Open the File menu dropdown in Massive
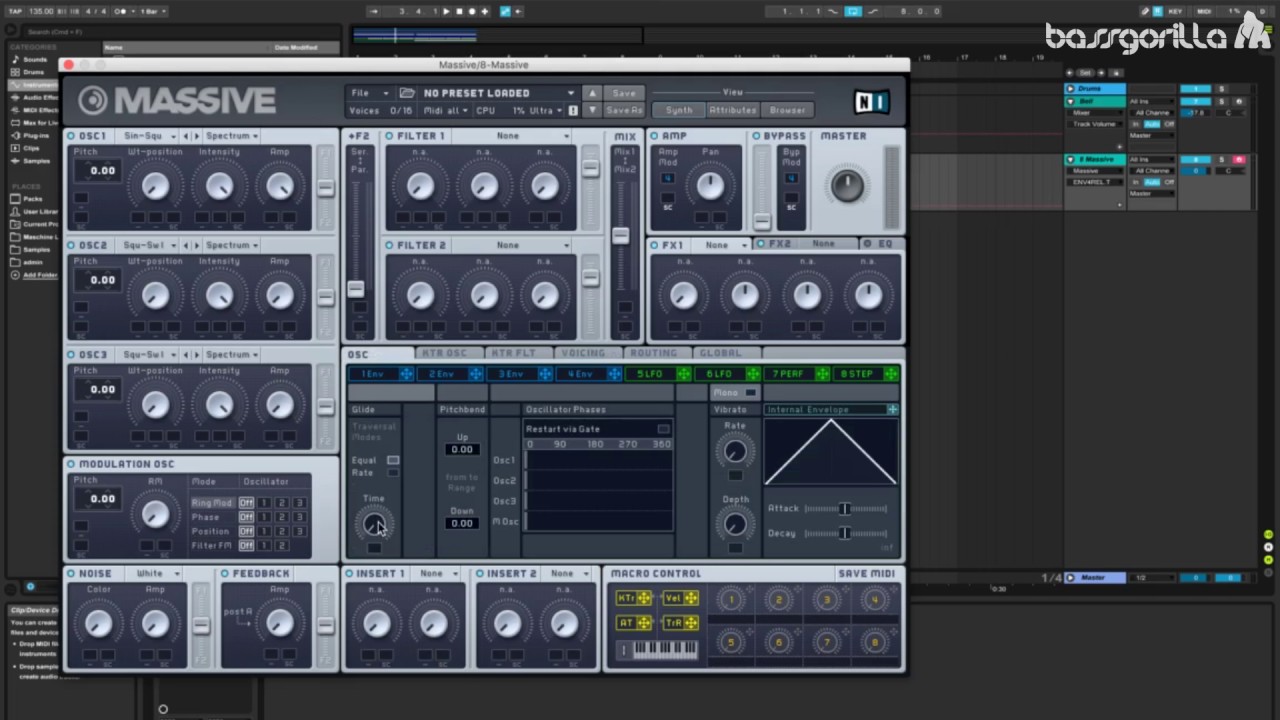 [369, 93]
